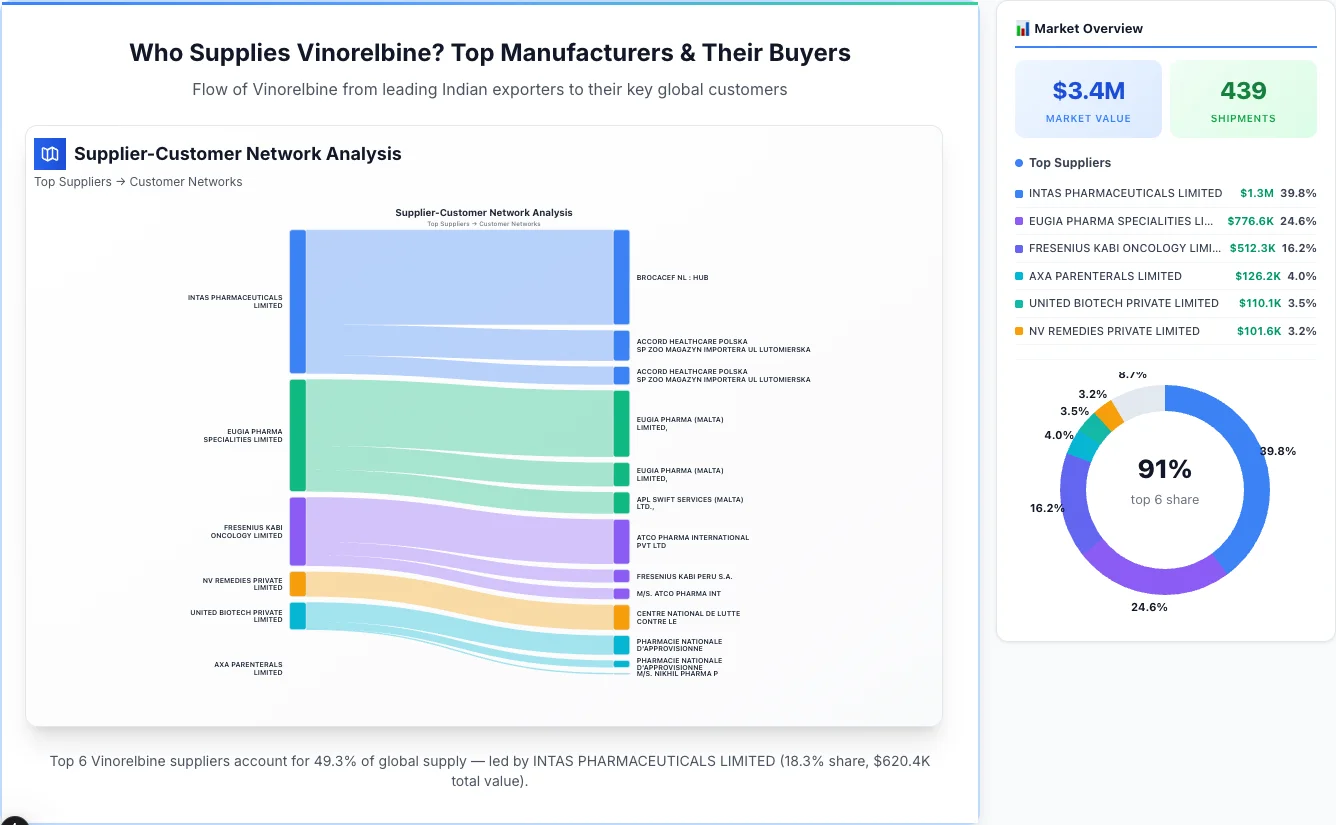Click the green square marker for UNITED BIOTECH
The image size is (1336, 825).
point(1021,303)
